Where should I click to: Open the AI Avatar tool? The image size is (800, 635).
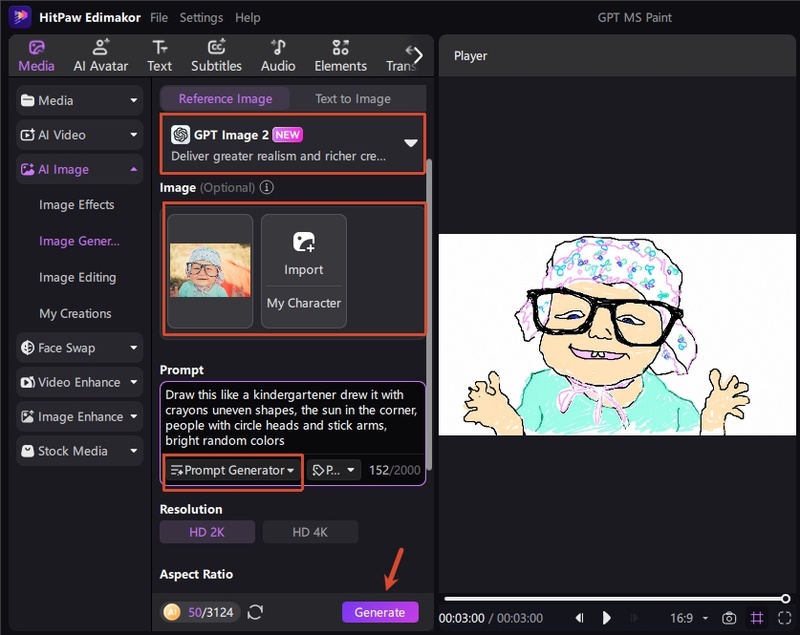101,56
